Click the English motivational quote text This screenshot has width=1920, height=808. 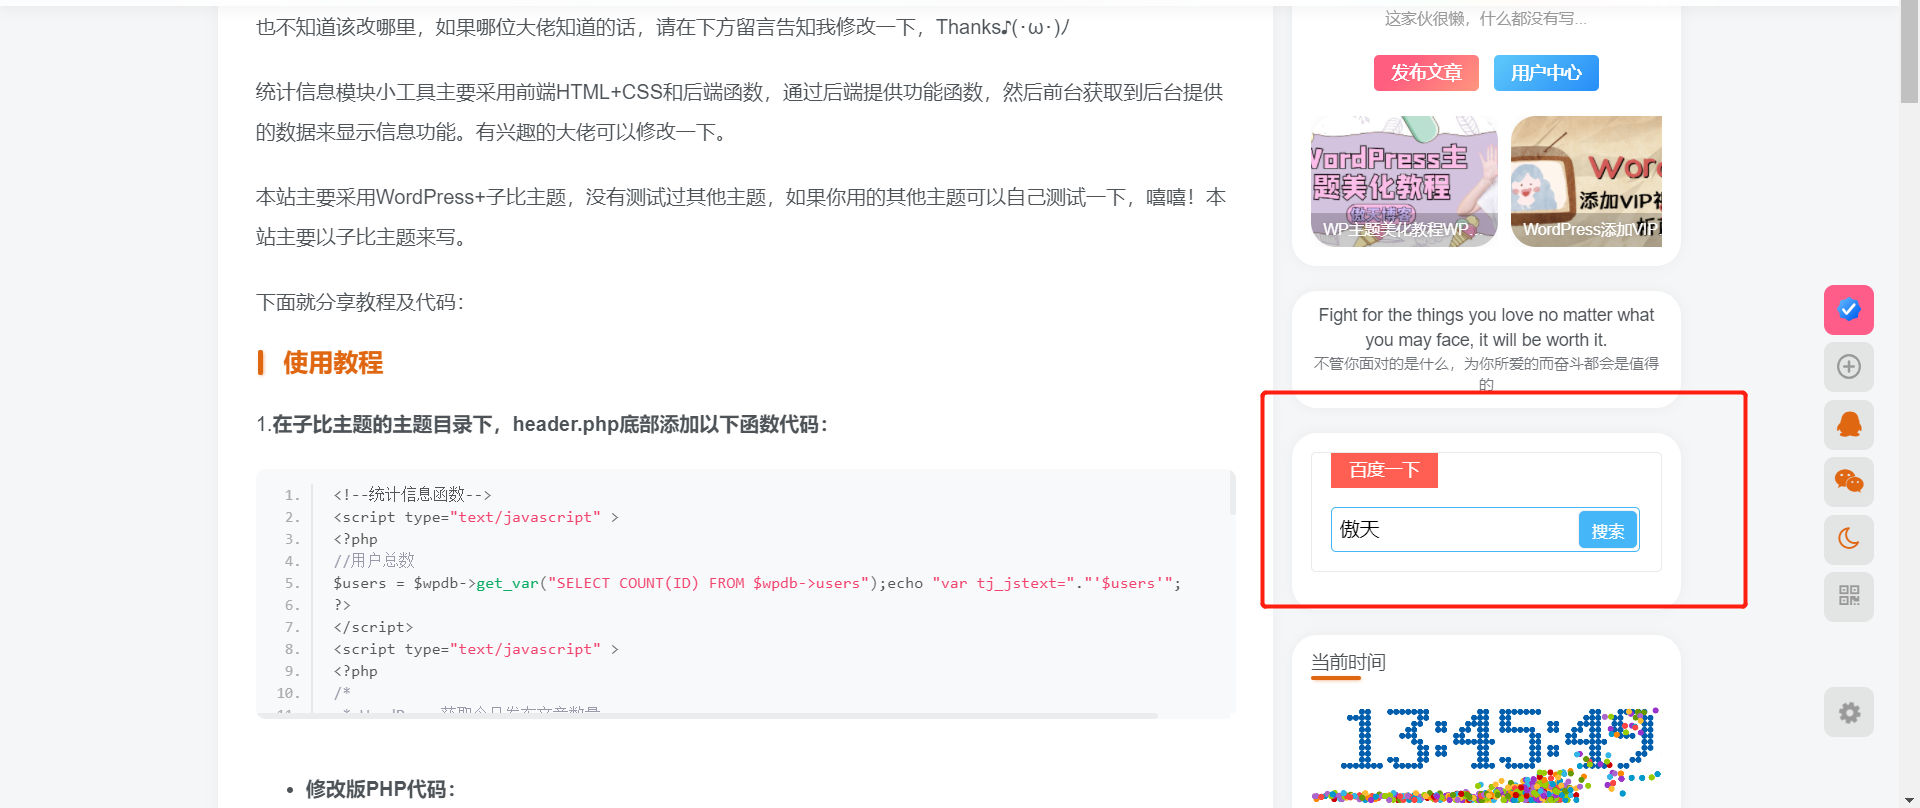tap(1485, 327)
